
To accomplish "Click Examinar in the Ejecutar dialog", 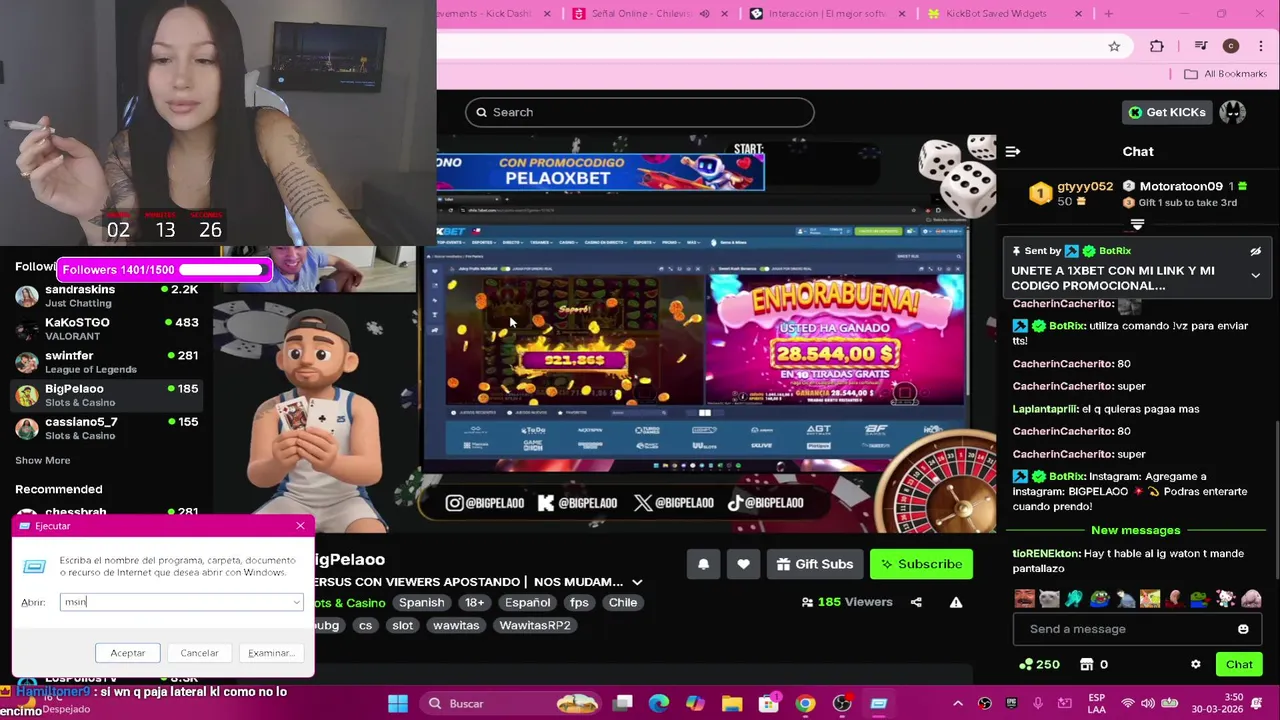I will [x=271, y=653].
